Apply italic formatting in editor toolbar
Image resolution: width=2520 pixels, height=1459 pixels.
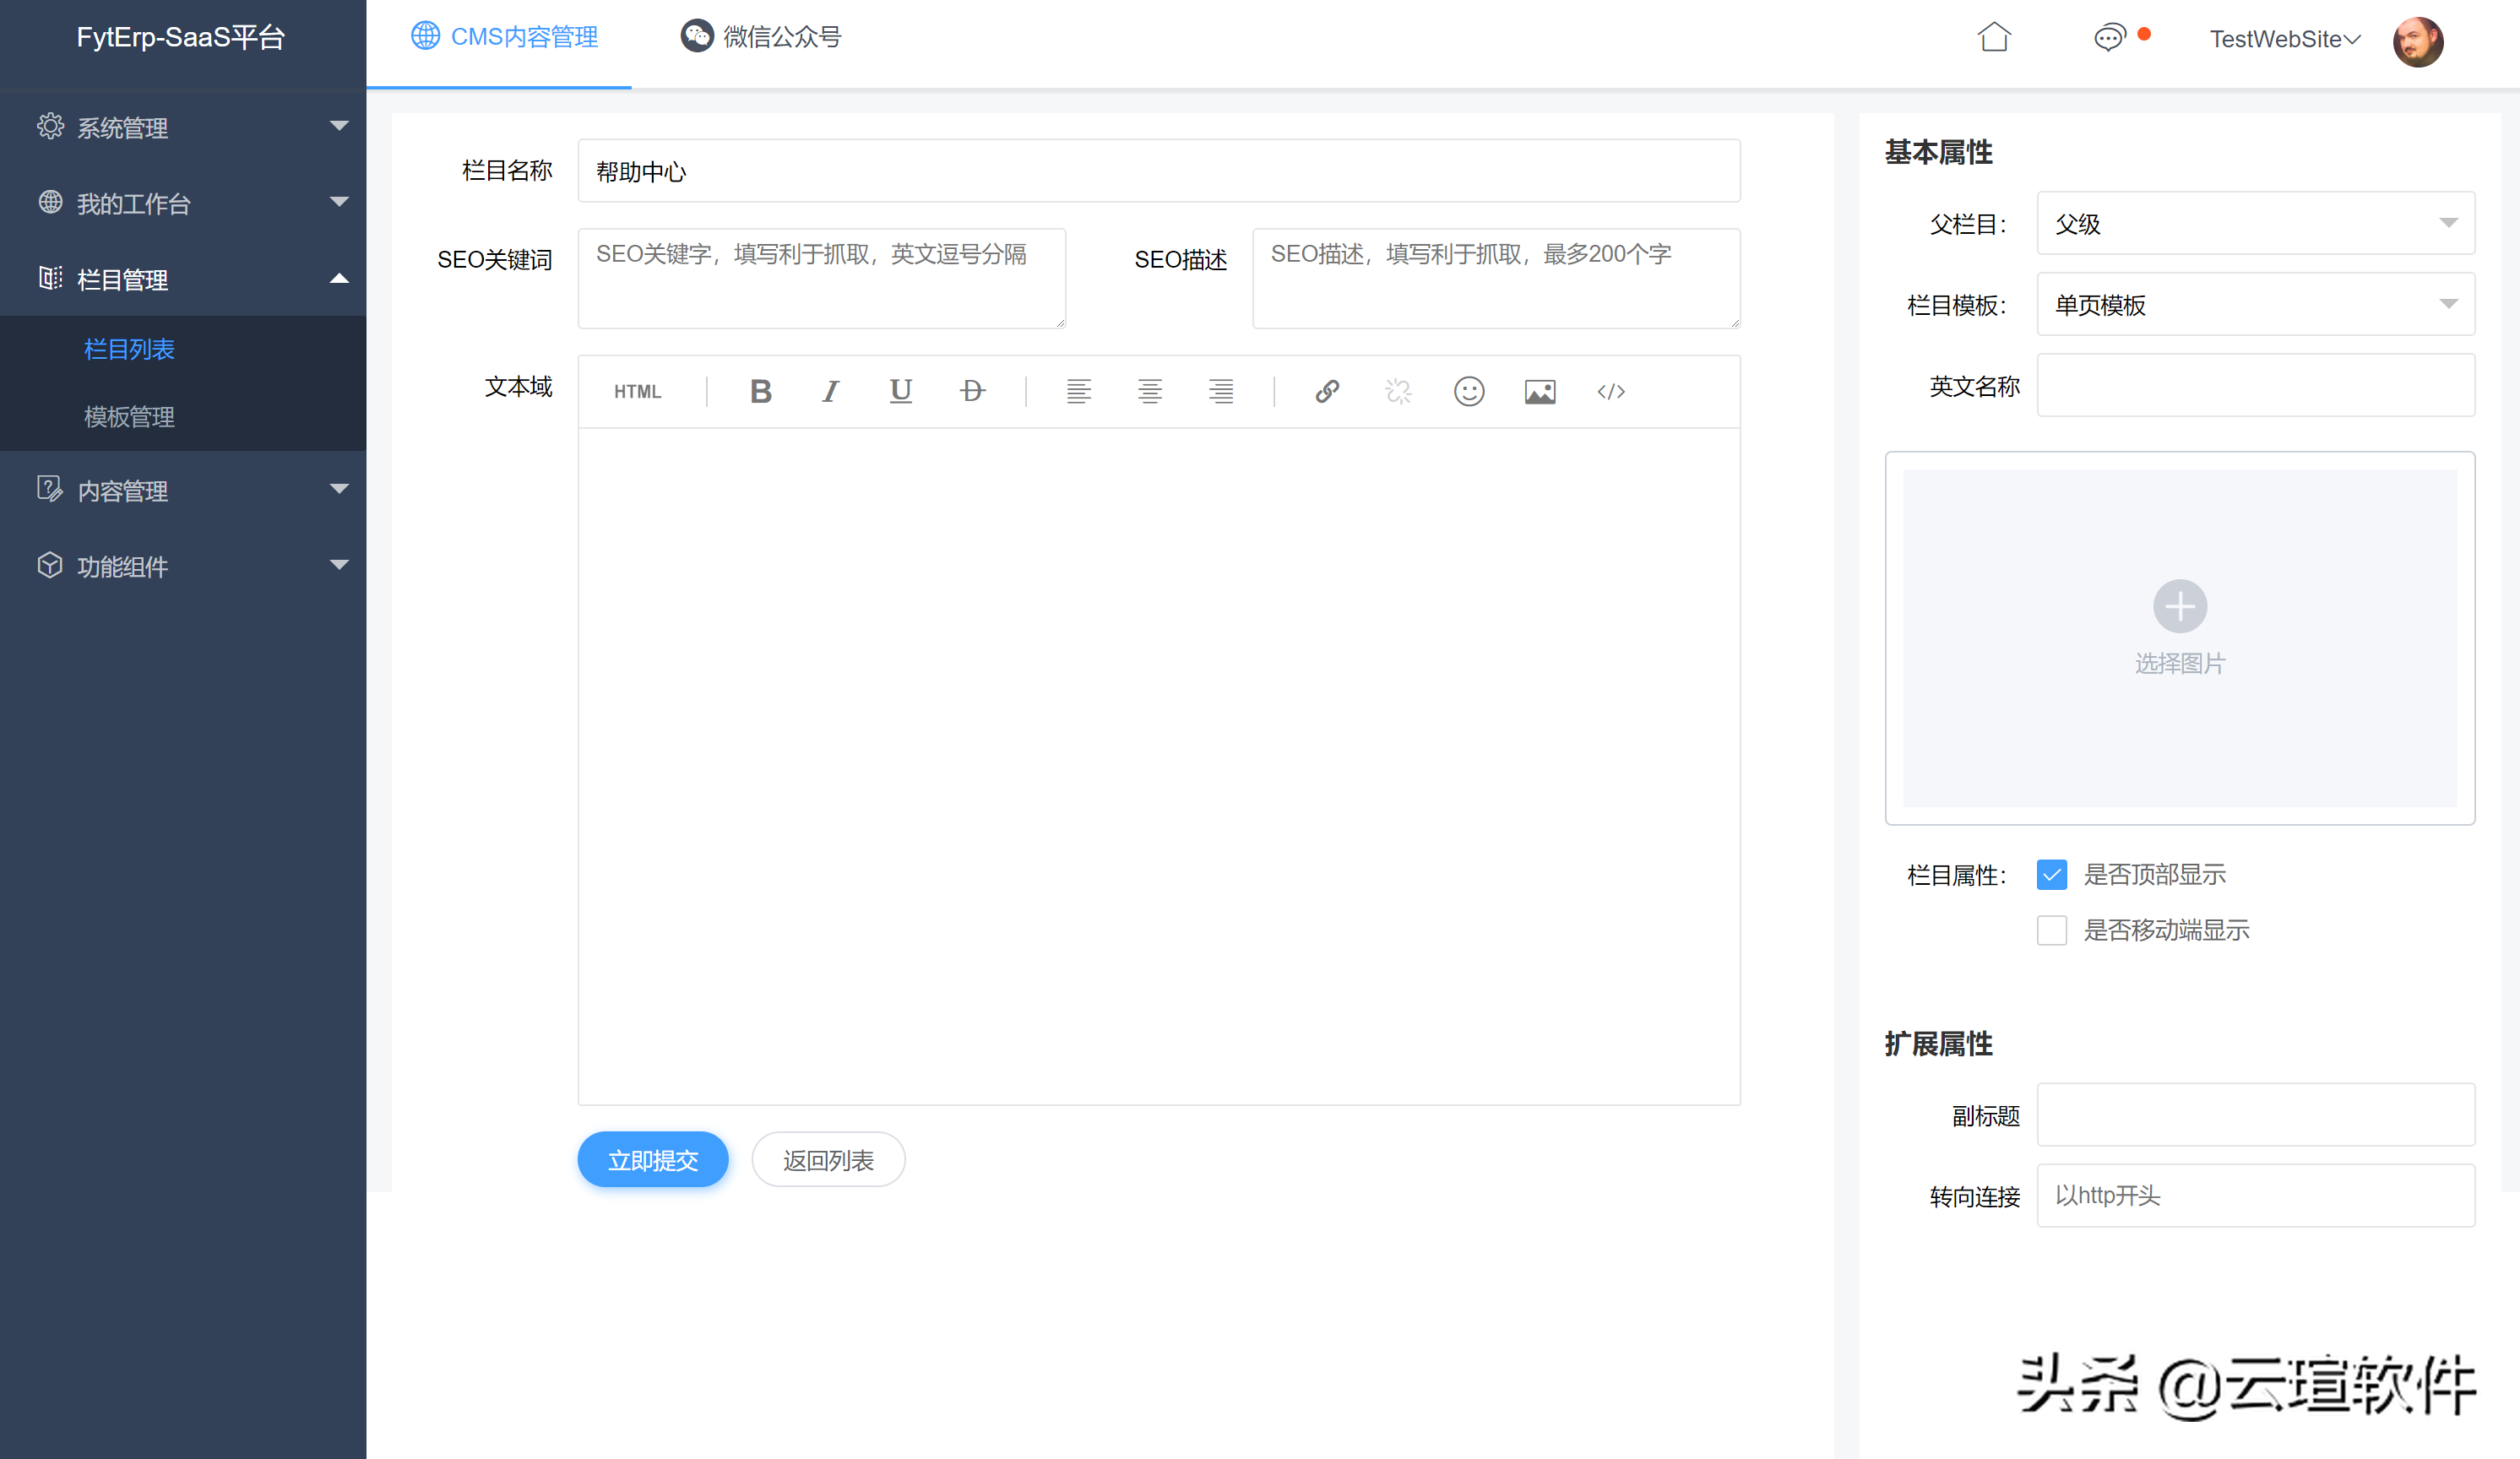830,391
